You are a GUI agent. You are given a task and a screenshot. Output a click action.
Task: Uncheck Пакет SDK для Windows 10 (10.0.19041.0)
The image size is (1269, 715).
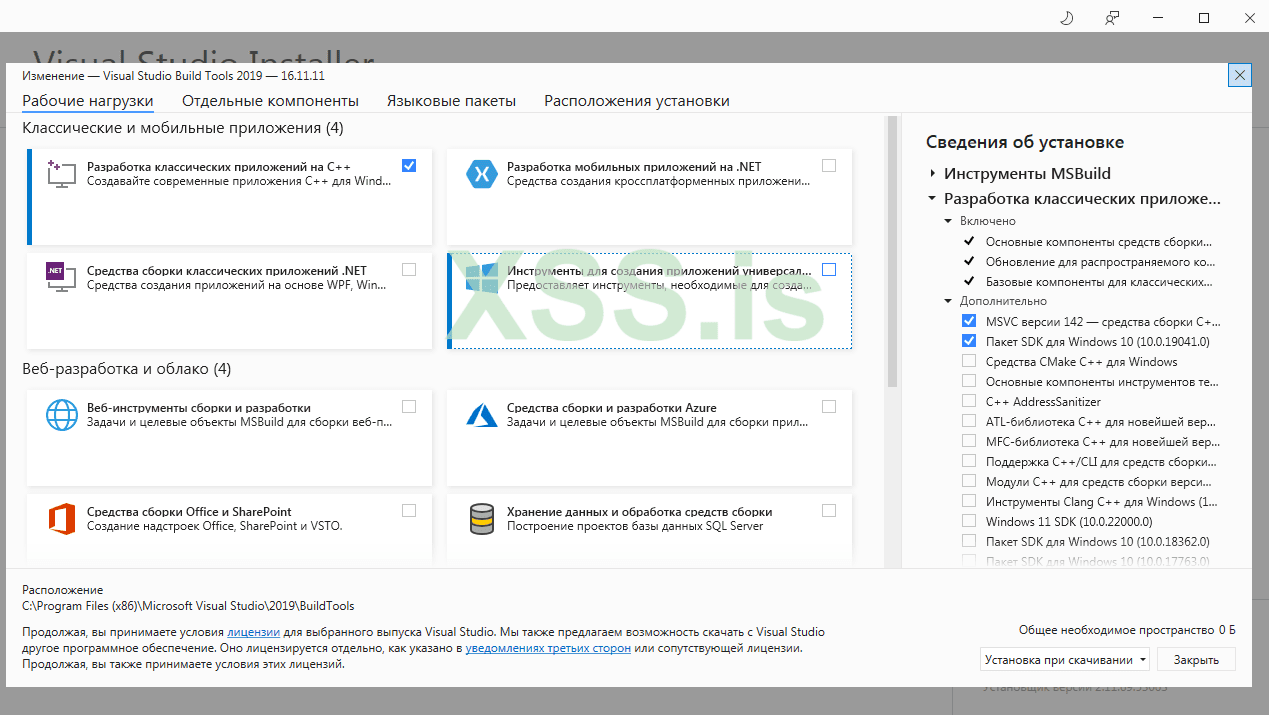click(969, 341)
